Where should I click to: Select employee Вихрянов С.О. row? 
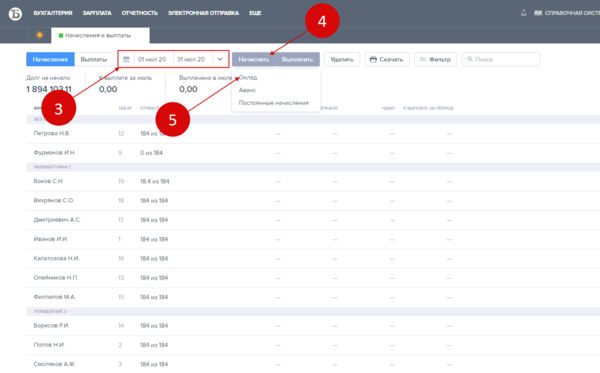click(313, 200)
